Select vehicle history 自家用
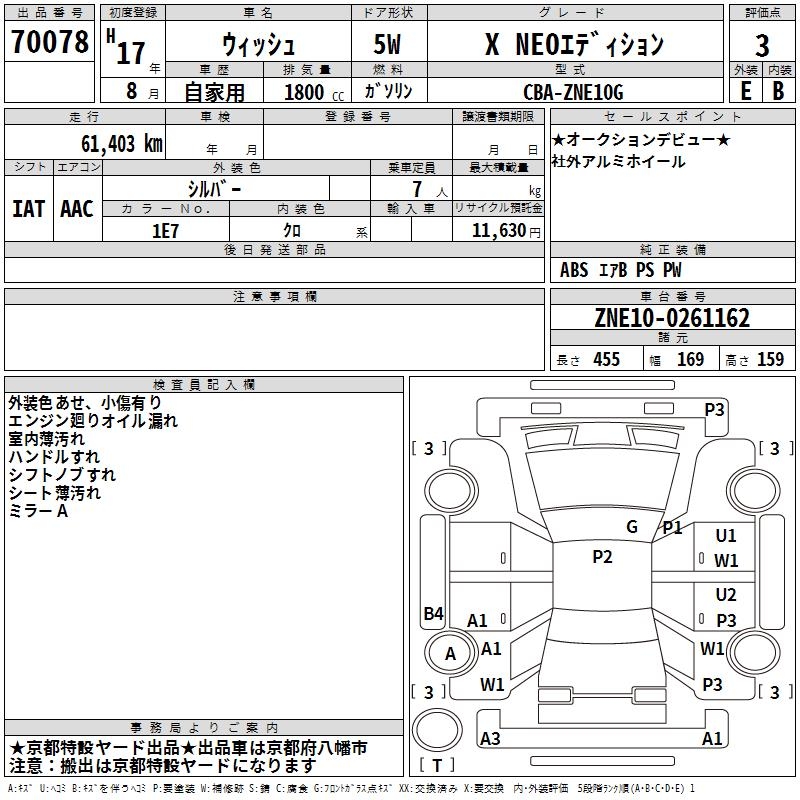This screenshot has height=800, width=800. point(214,92)
